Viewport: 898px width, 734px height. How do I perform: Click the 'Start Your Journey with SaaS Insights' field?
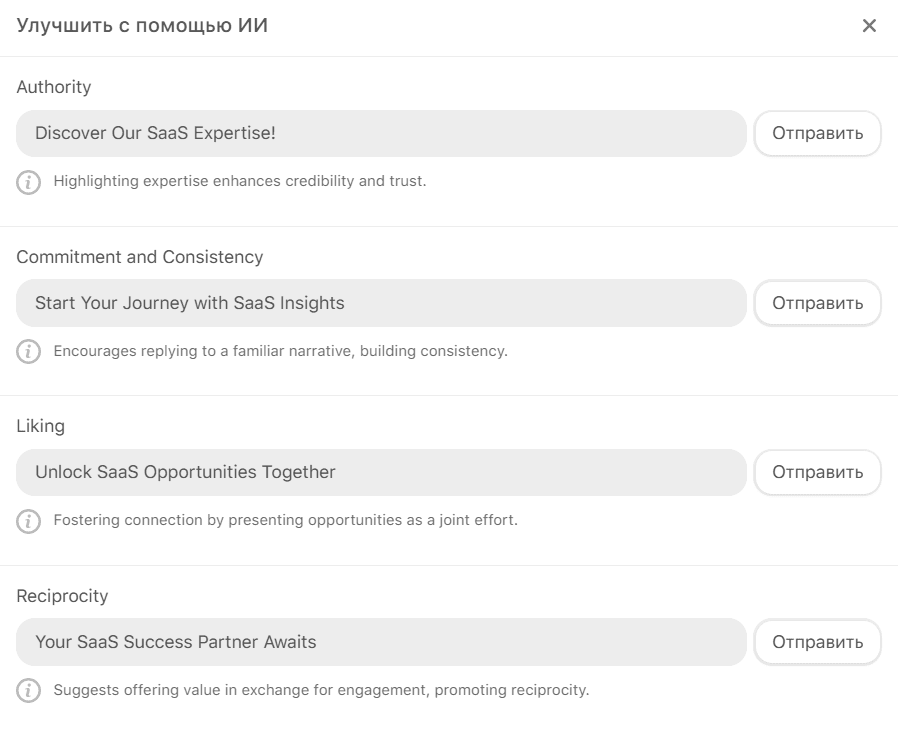(x=381, y=303)
